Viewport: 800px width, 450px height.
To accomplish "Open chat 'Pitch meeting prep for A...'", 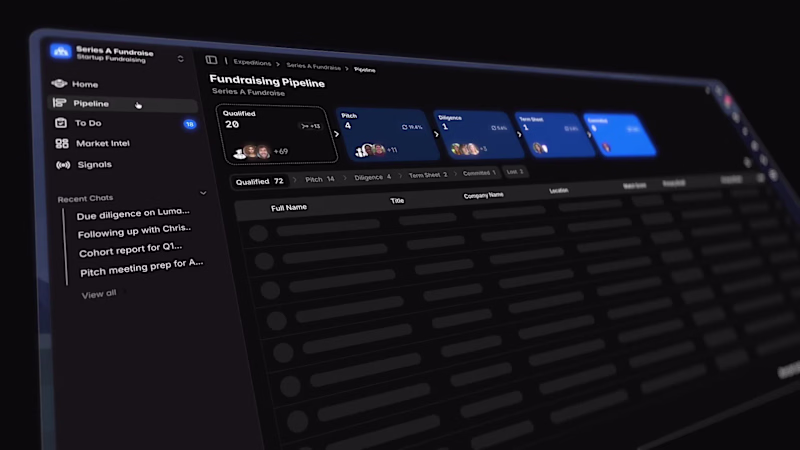I will (x=141, y=268).
